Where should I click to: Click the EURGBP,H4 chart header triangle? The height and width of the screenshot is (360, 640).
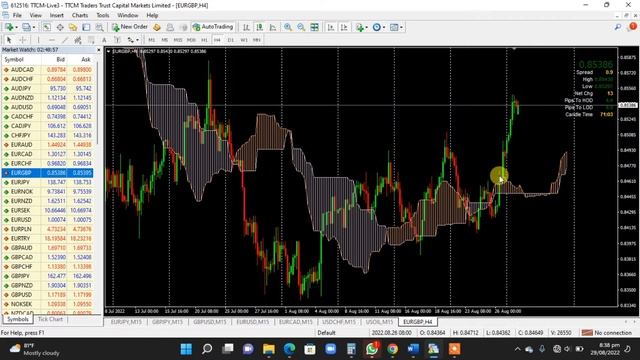pos(108,51)
